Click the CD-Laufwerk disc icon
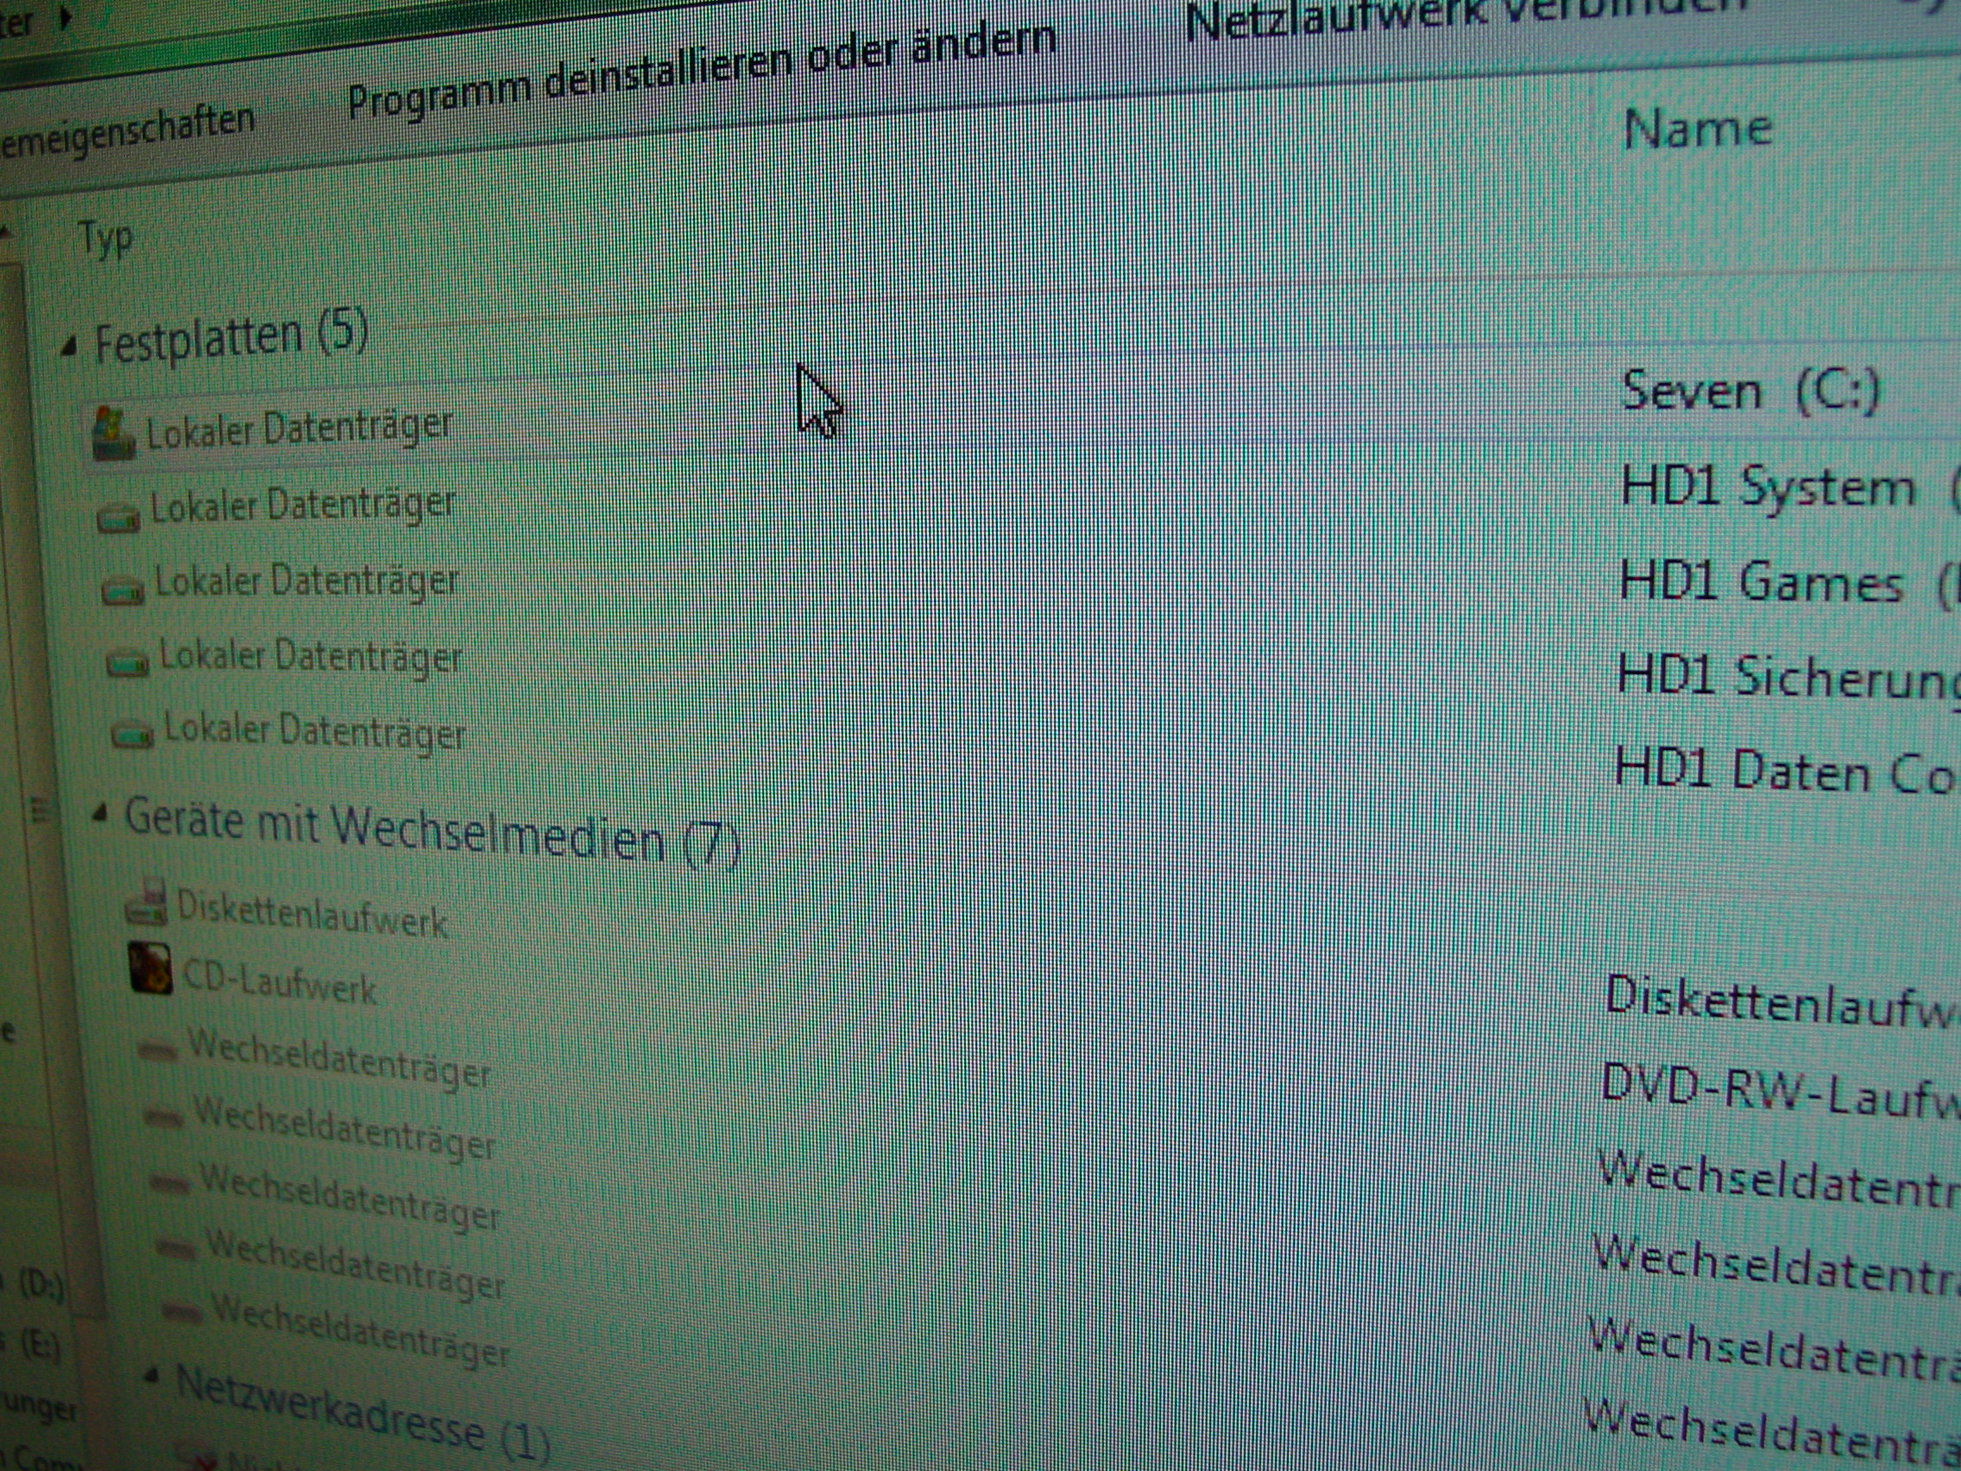The width and height of the screenshot is (1961, 1471). tap(151, 968)
